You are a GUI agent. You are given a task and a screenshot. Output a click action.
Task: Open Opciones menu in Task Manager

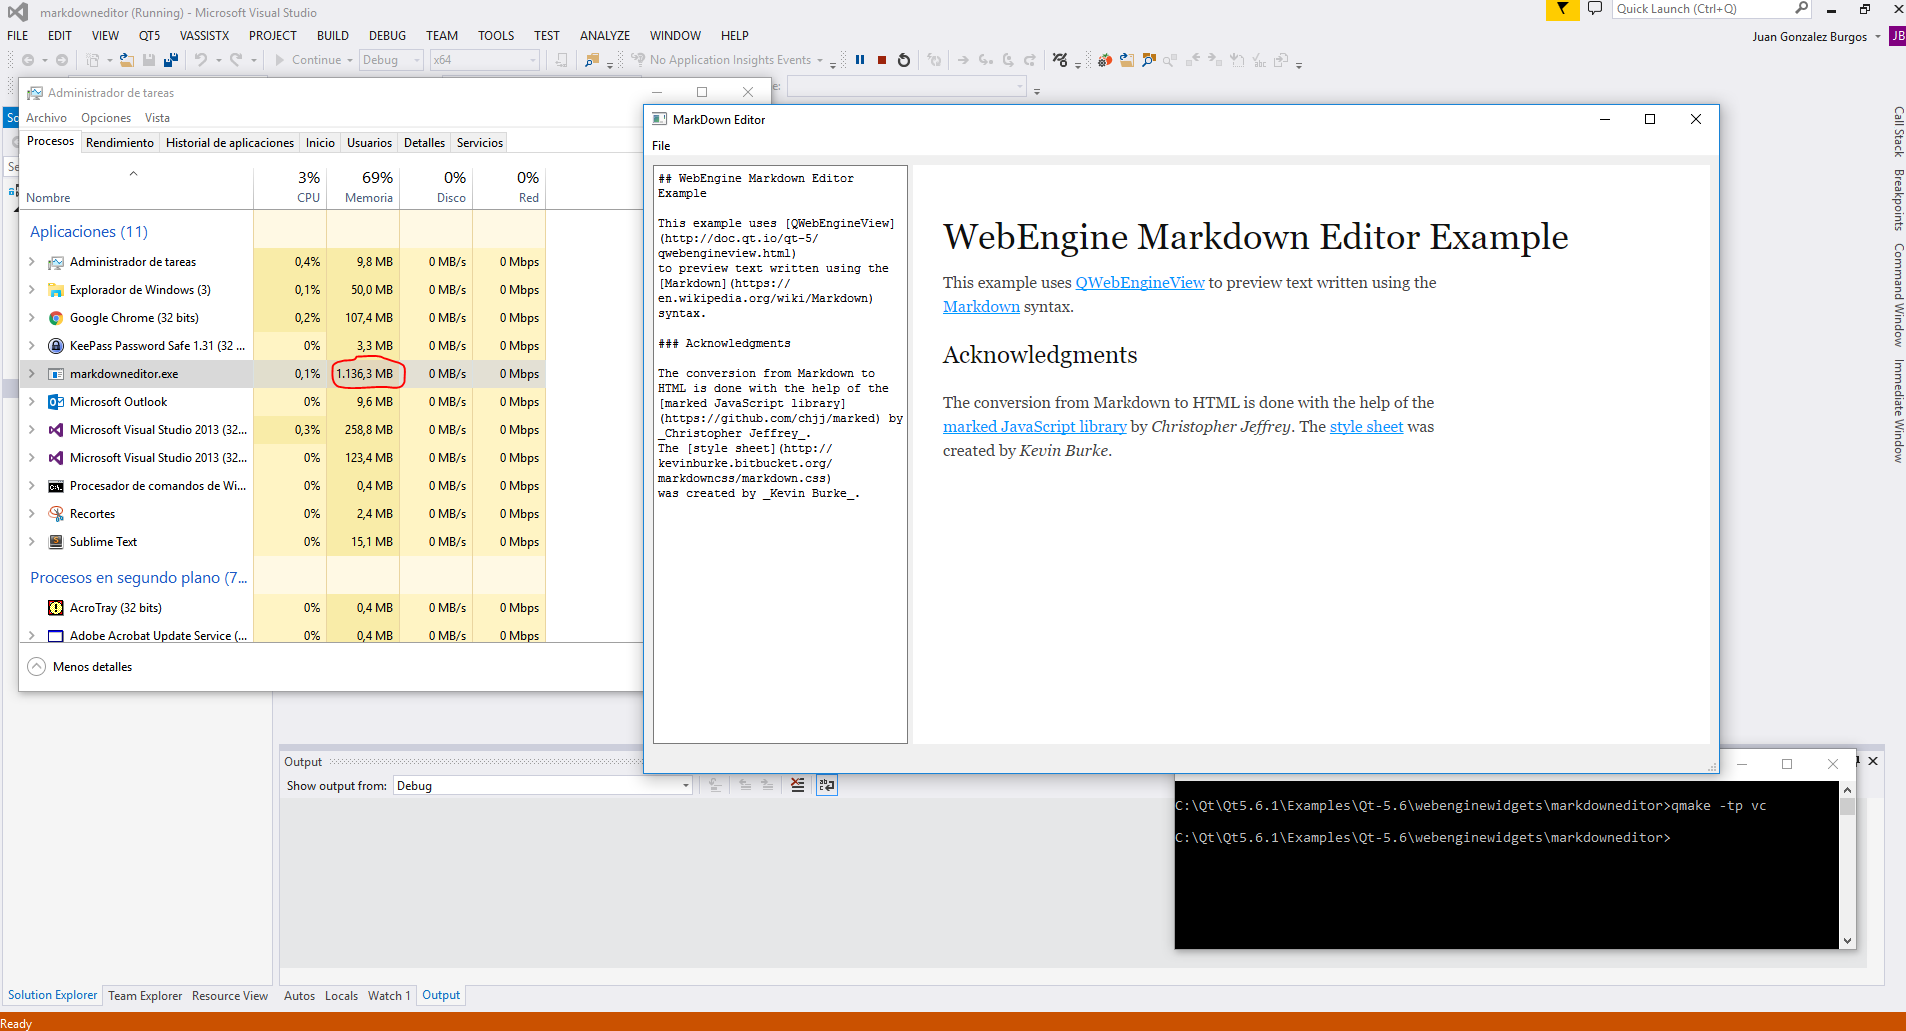point(106,118)
